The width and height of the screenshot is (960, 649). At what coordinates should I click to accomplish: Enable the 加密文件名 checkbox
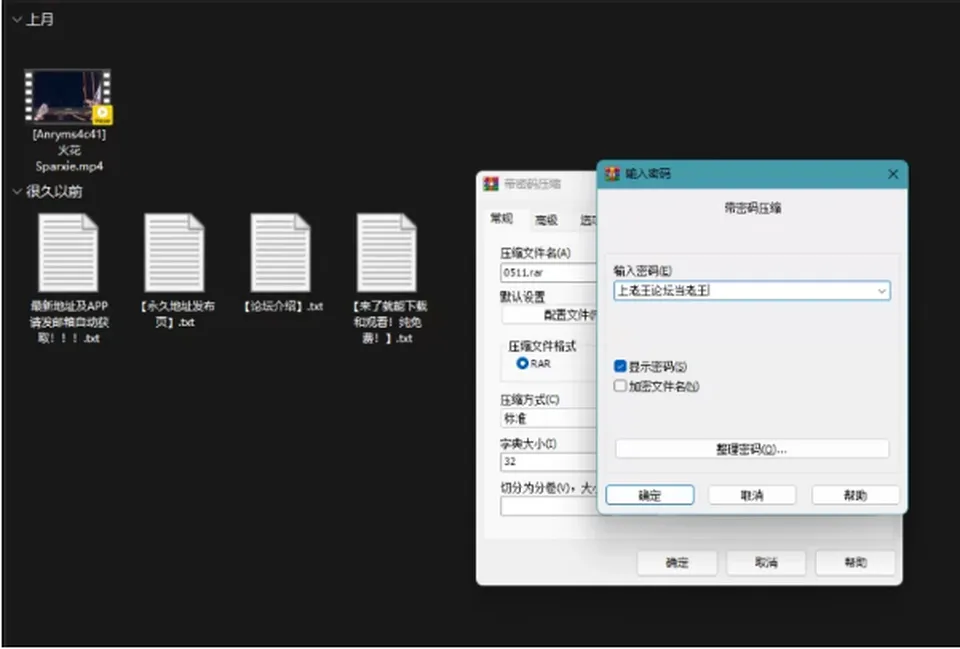[x=620, y=386]
